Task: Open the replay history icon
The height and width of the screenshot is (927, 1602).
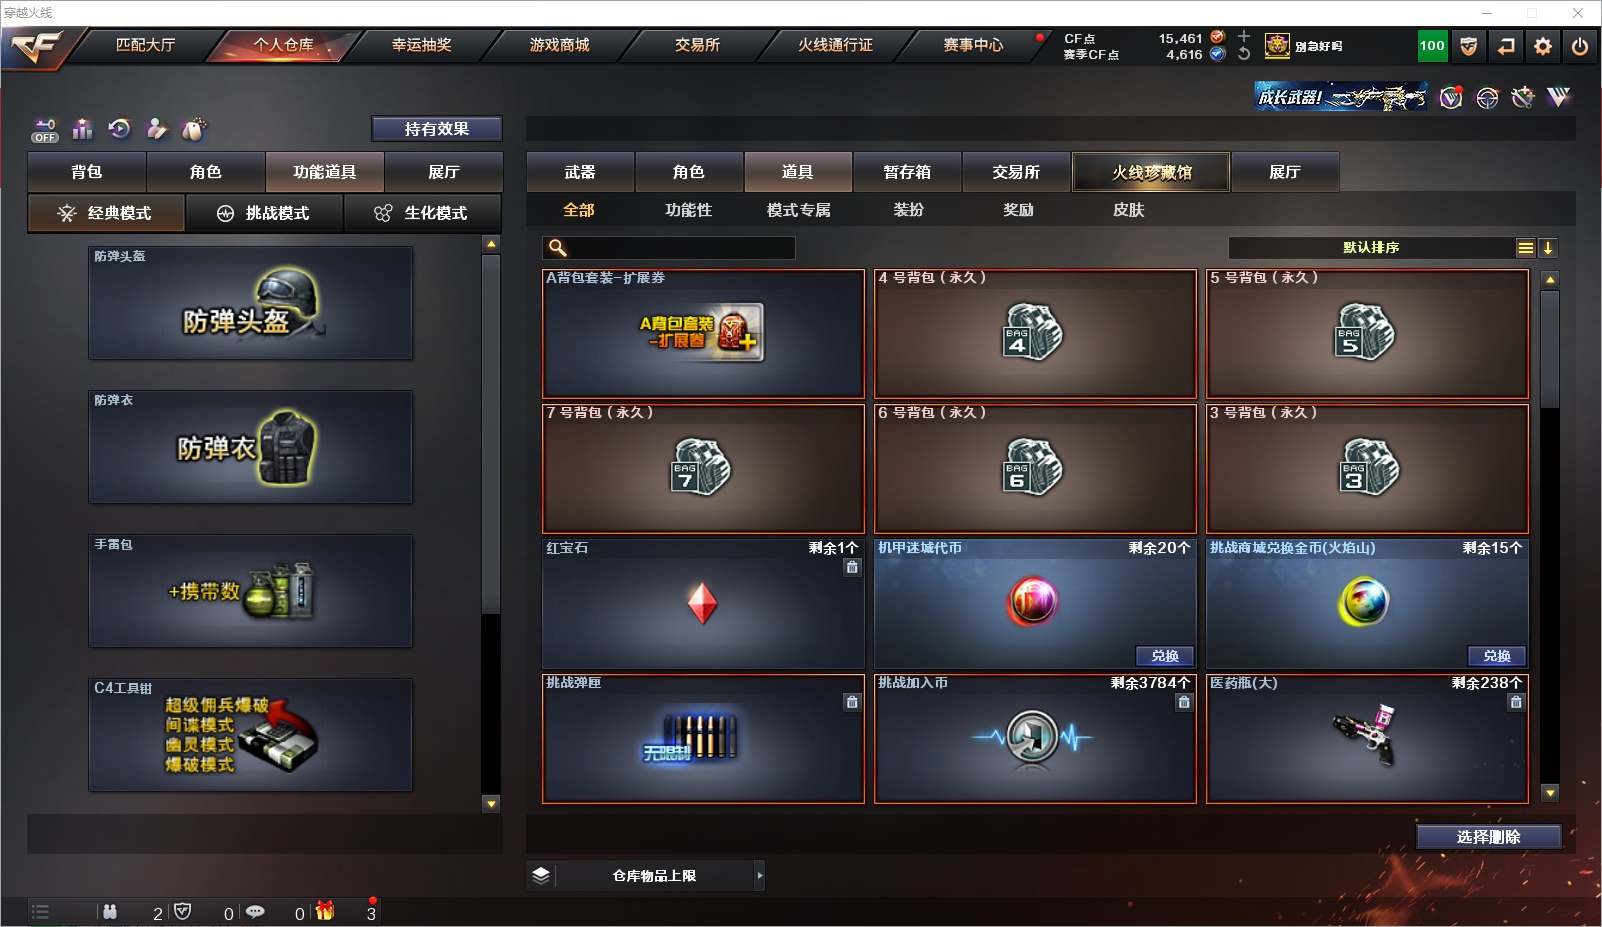Action: 119,129
